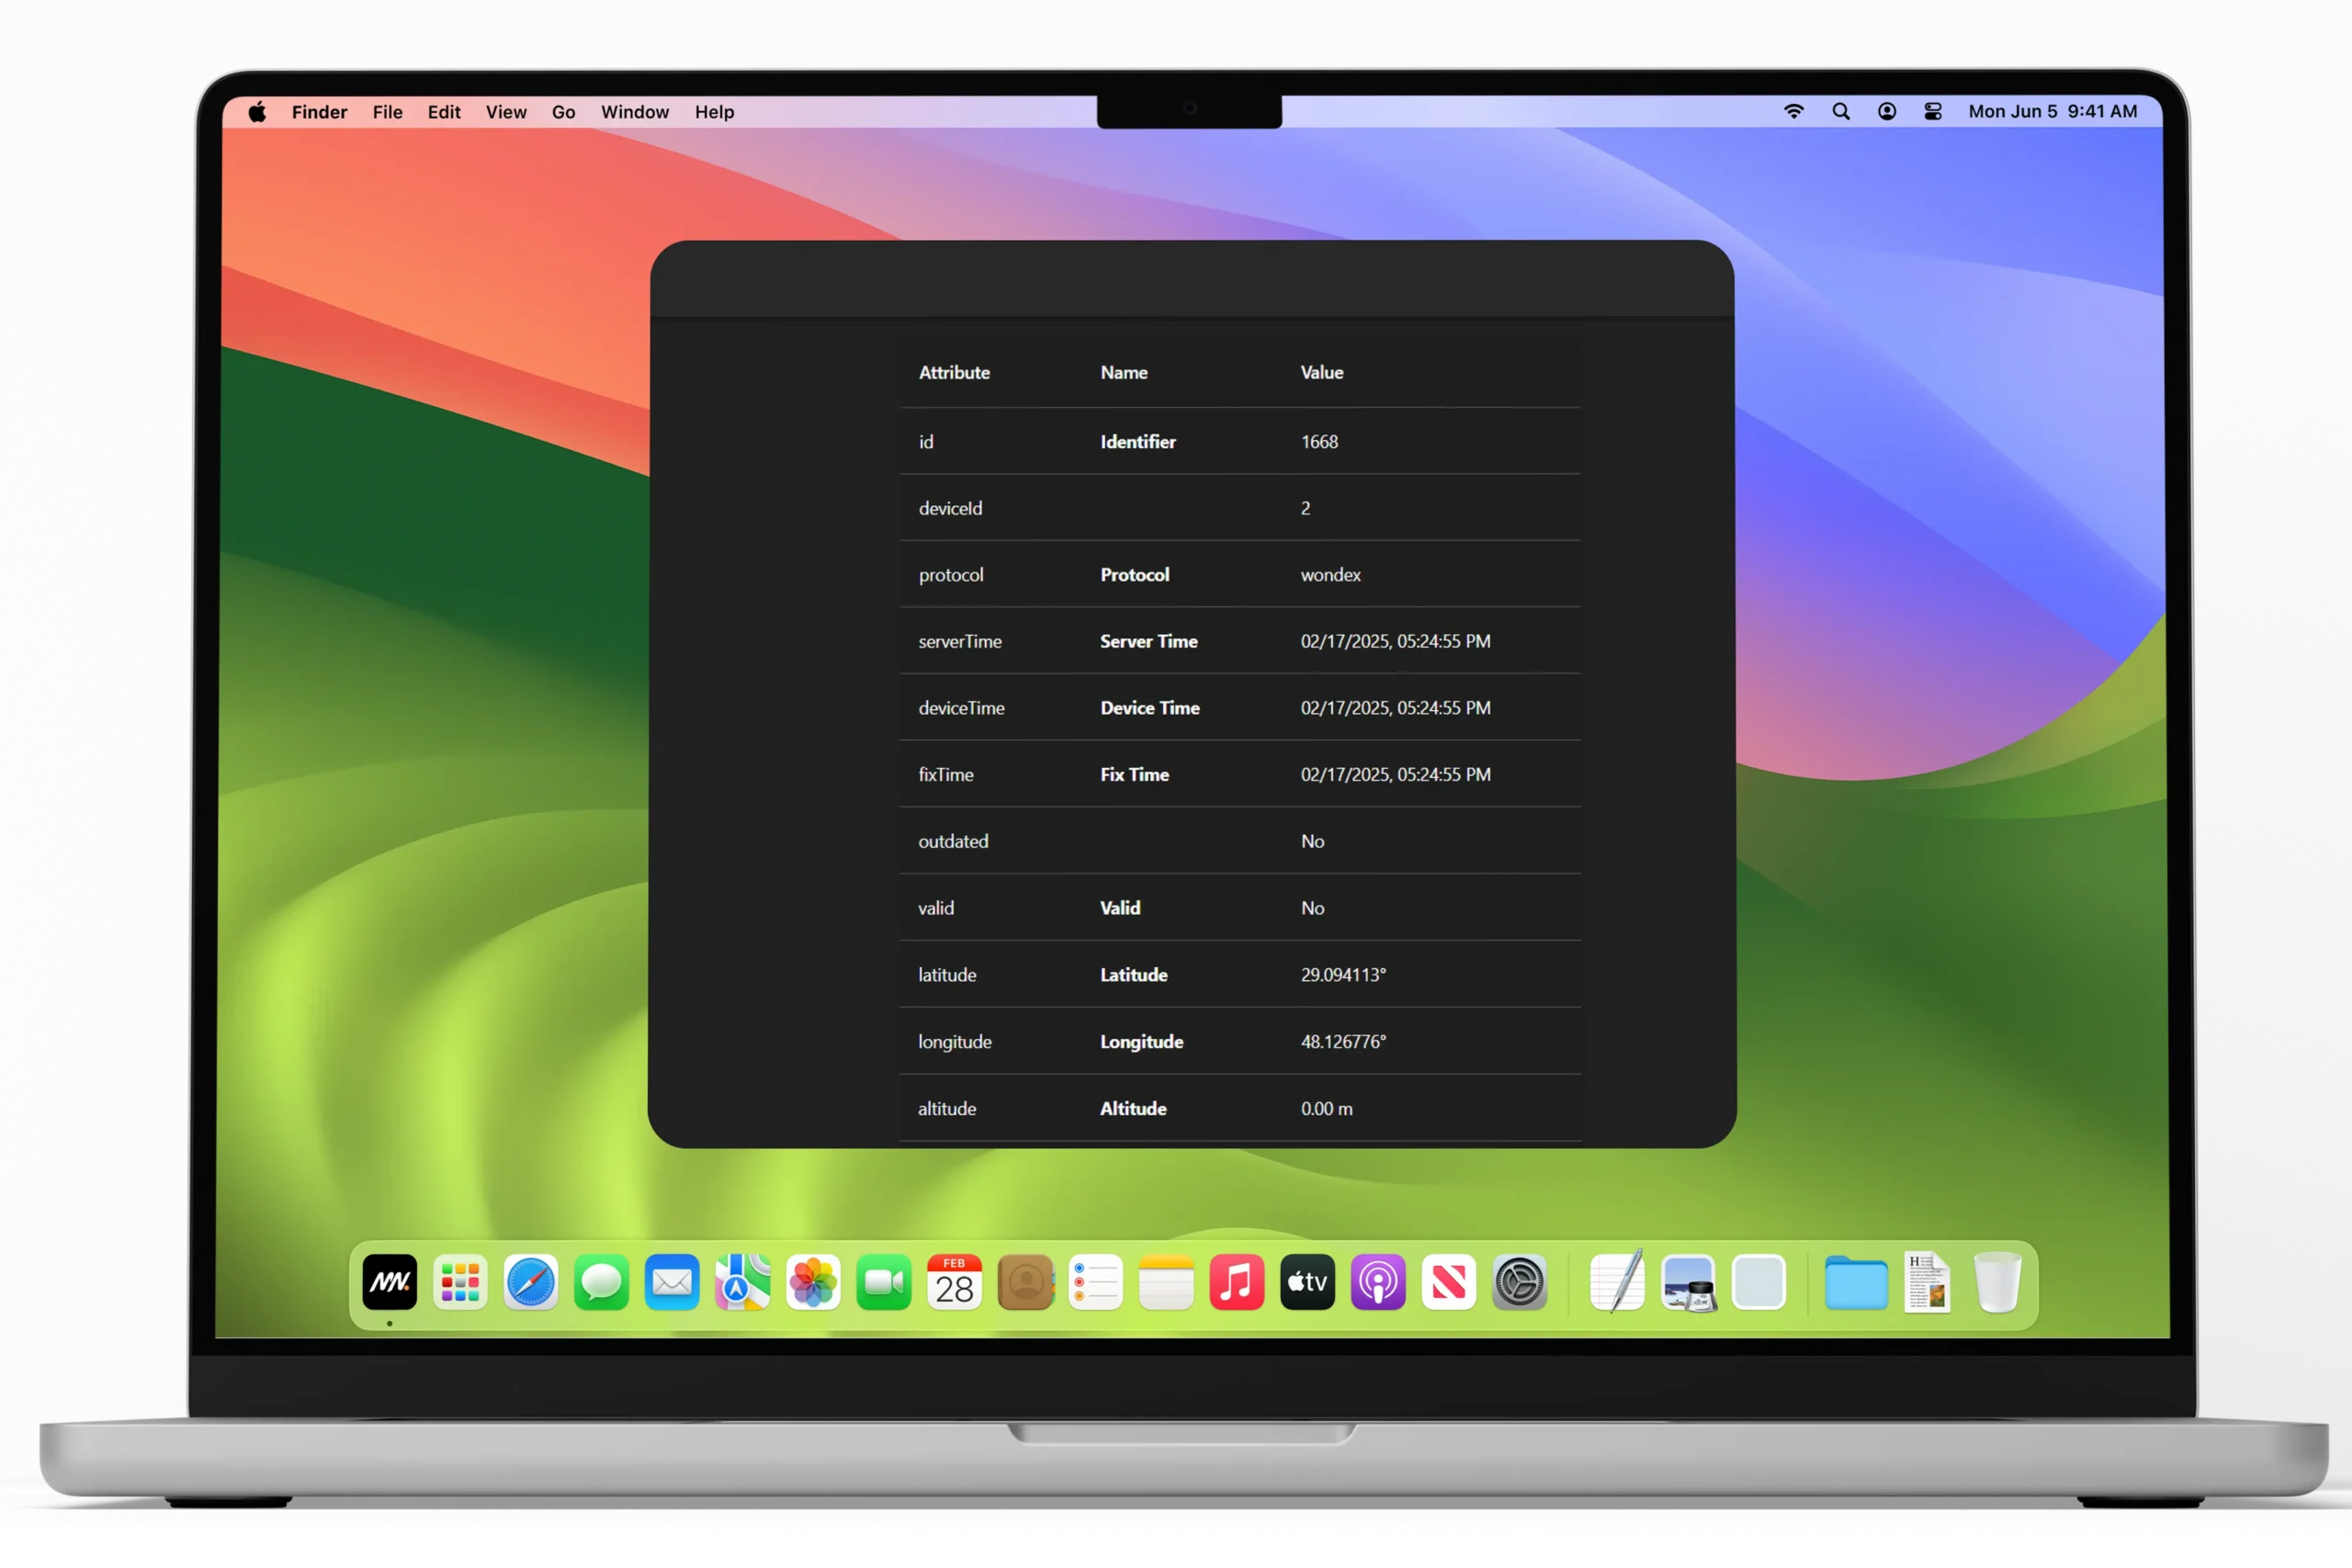Click the longitude value 48.126776°
The width and height of the screenshot is (2352, 1568).
pyautogui.click(x=1343, y=1041)
